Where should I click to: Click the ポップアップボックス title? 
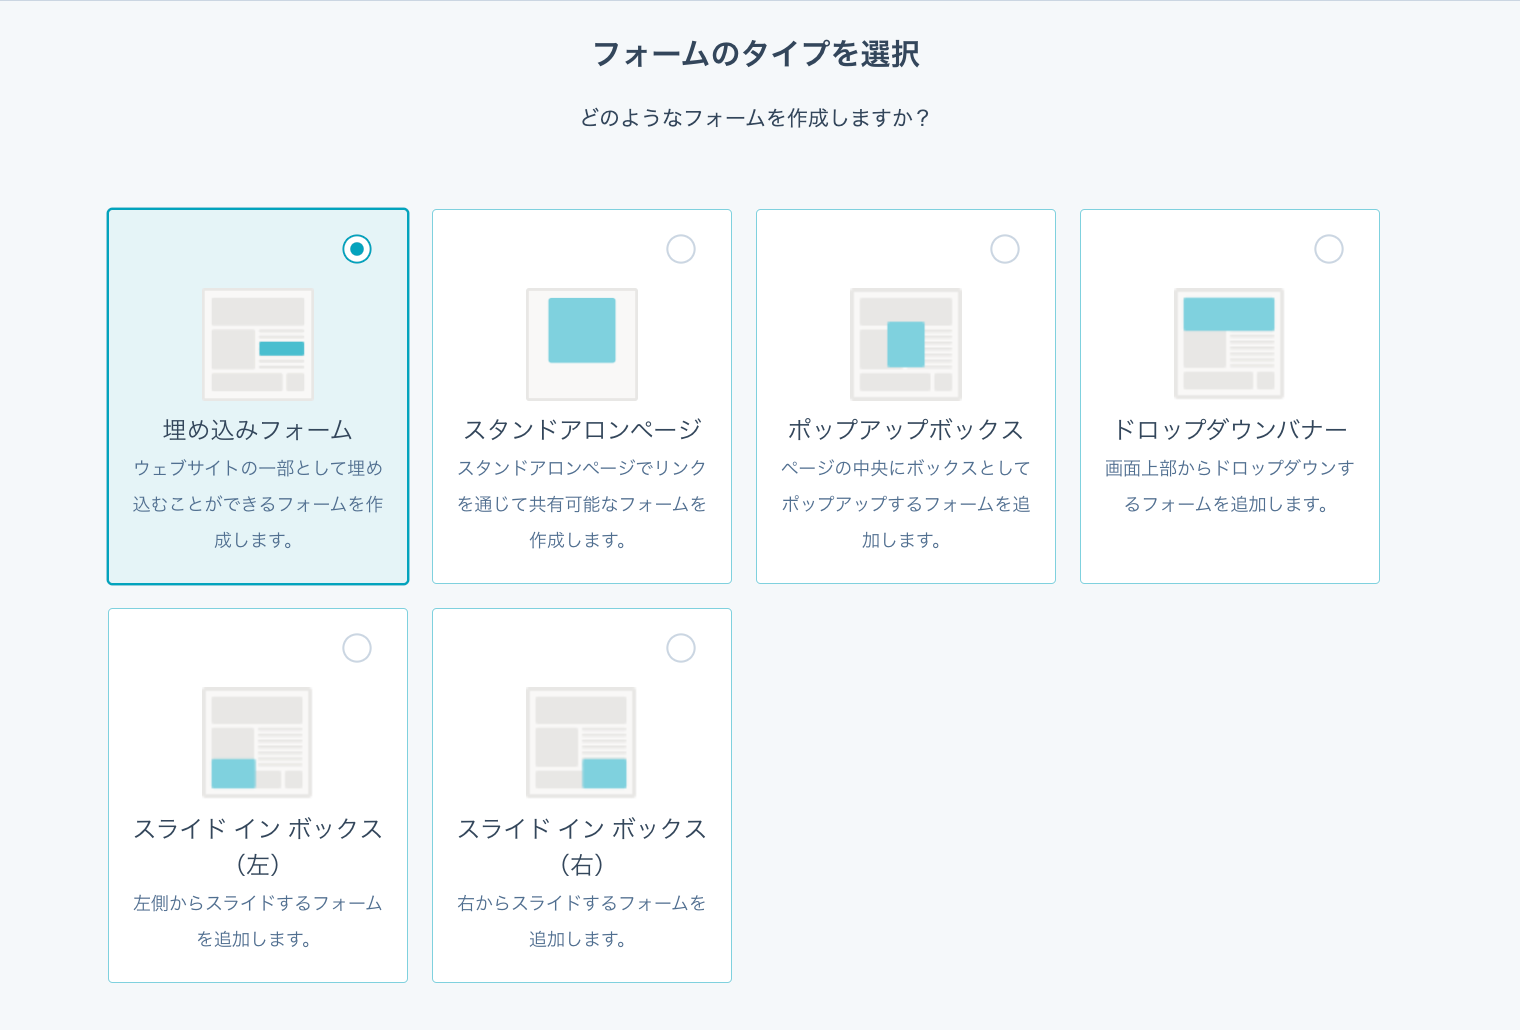[906, 430]
